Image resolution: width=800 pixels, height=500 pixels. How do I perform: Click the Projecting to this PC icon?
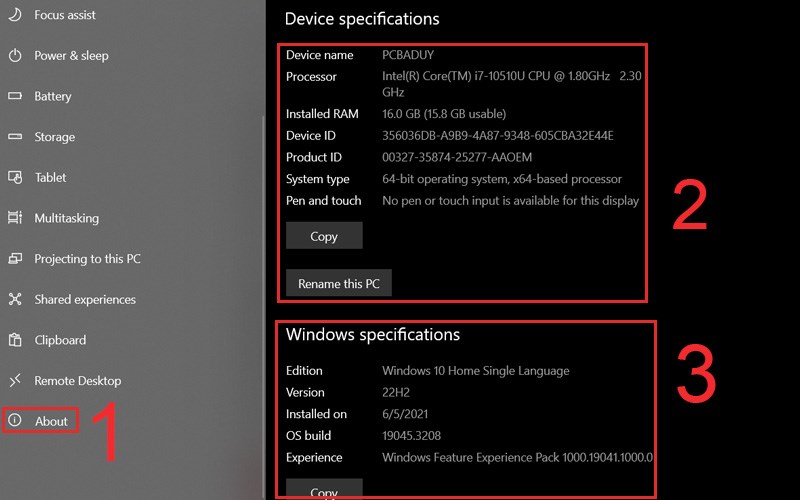(15, 259)
